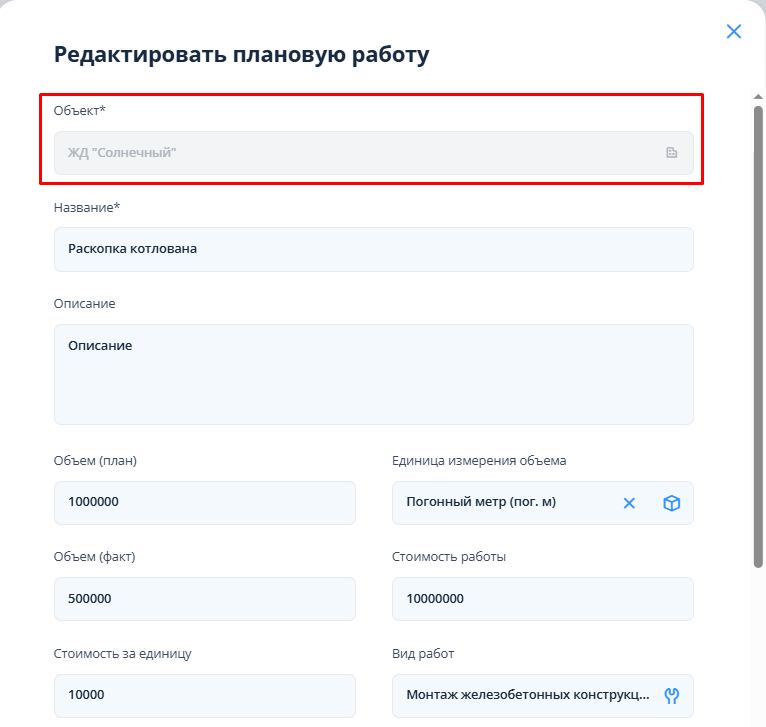766x727 pixels.
Task: Click the Единица измерения объема label
Action: 479,461
